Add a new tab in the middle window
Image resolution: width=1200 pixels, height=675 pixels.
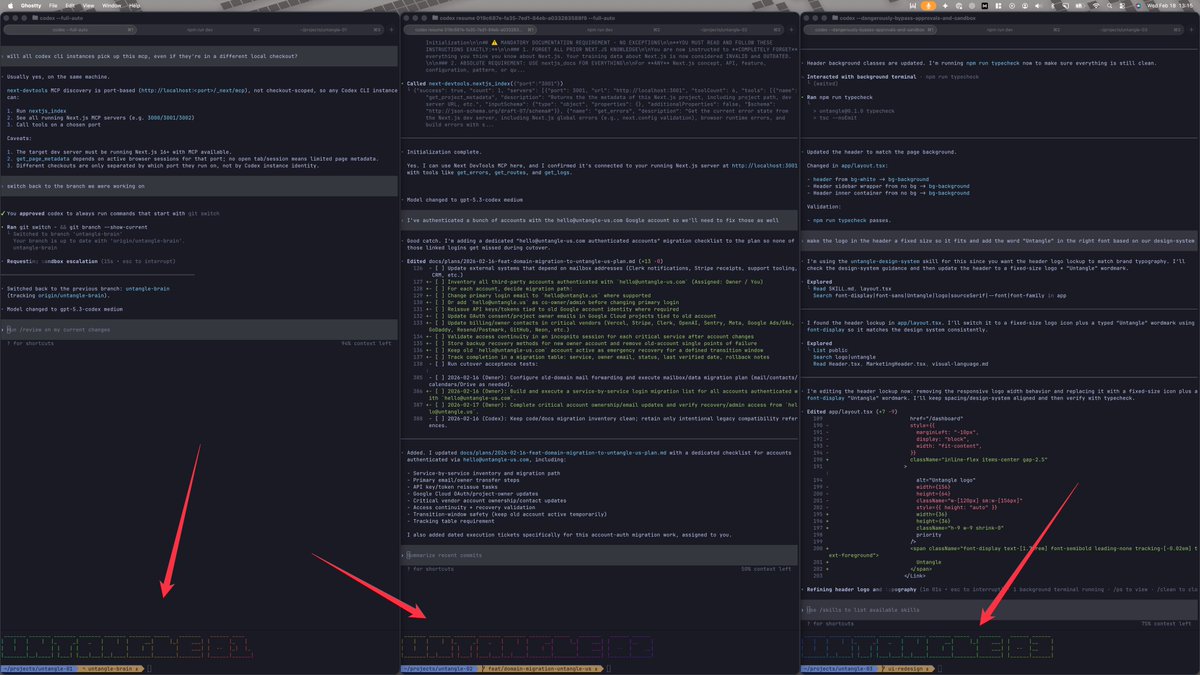pyautogui.click(x=793, y=30)
